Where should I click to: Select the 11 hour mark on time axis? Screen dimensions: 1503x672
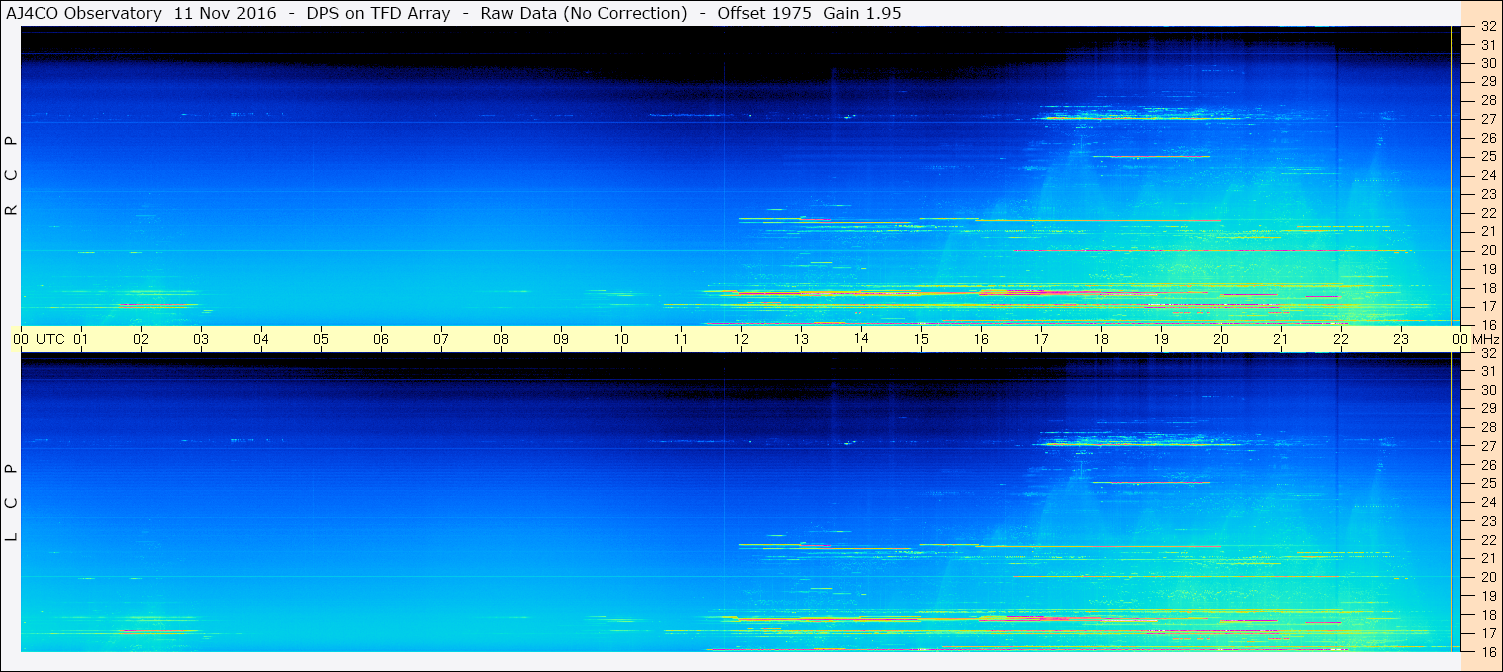(x=681, y=339)
